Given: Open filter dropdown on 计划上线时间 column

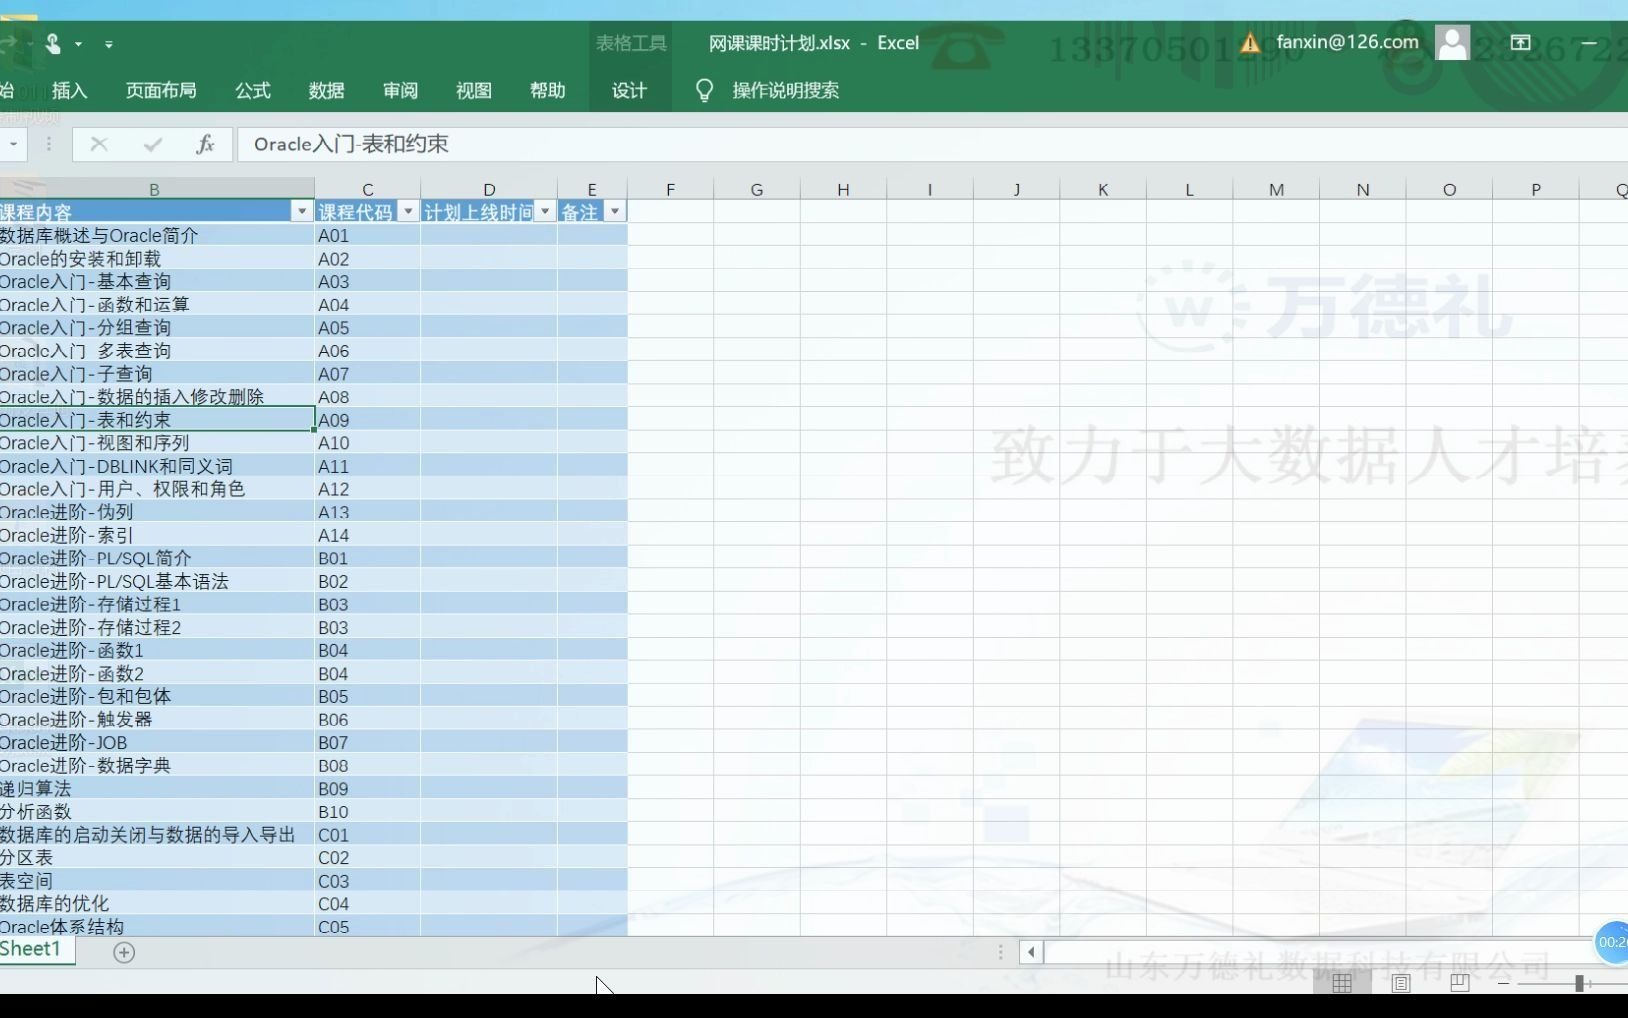Looking at the screenshot, I should click(x=545, y=211).
